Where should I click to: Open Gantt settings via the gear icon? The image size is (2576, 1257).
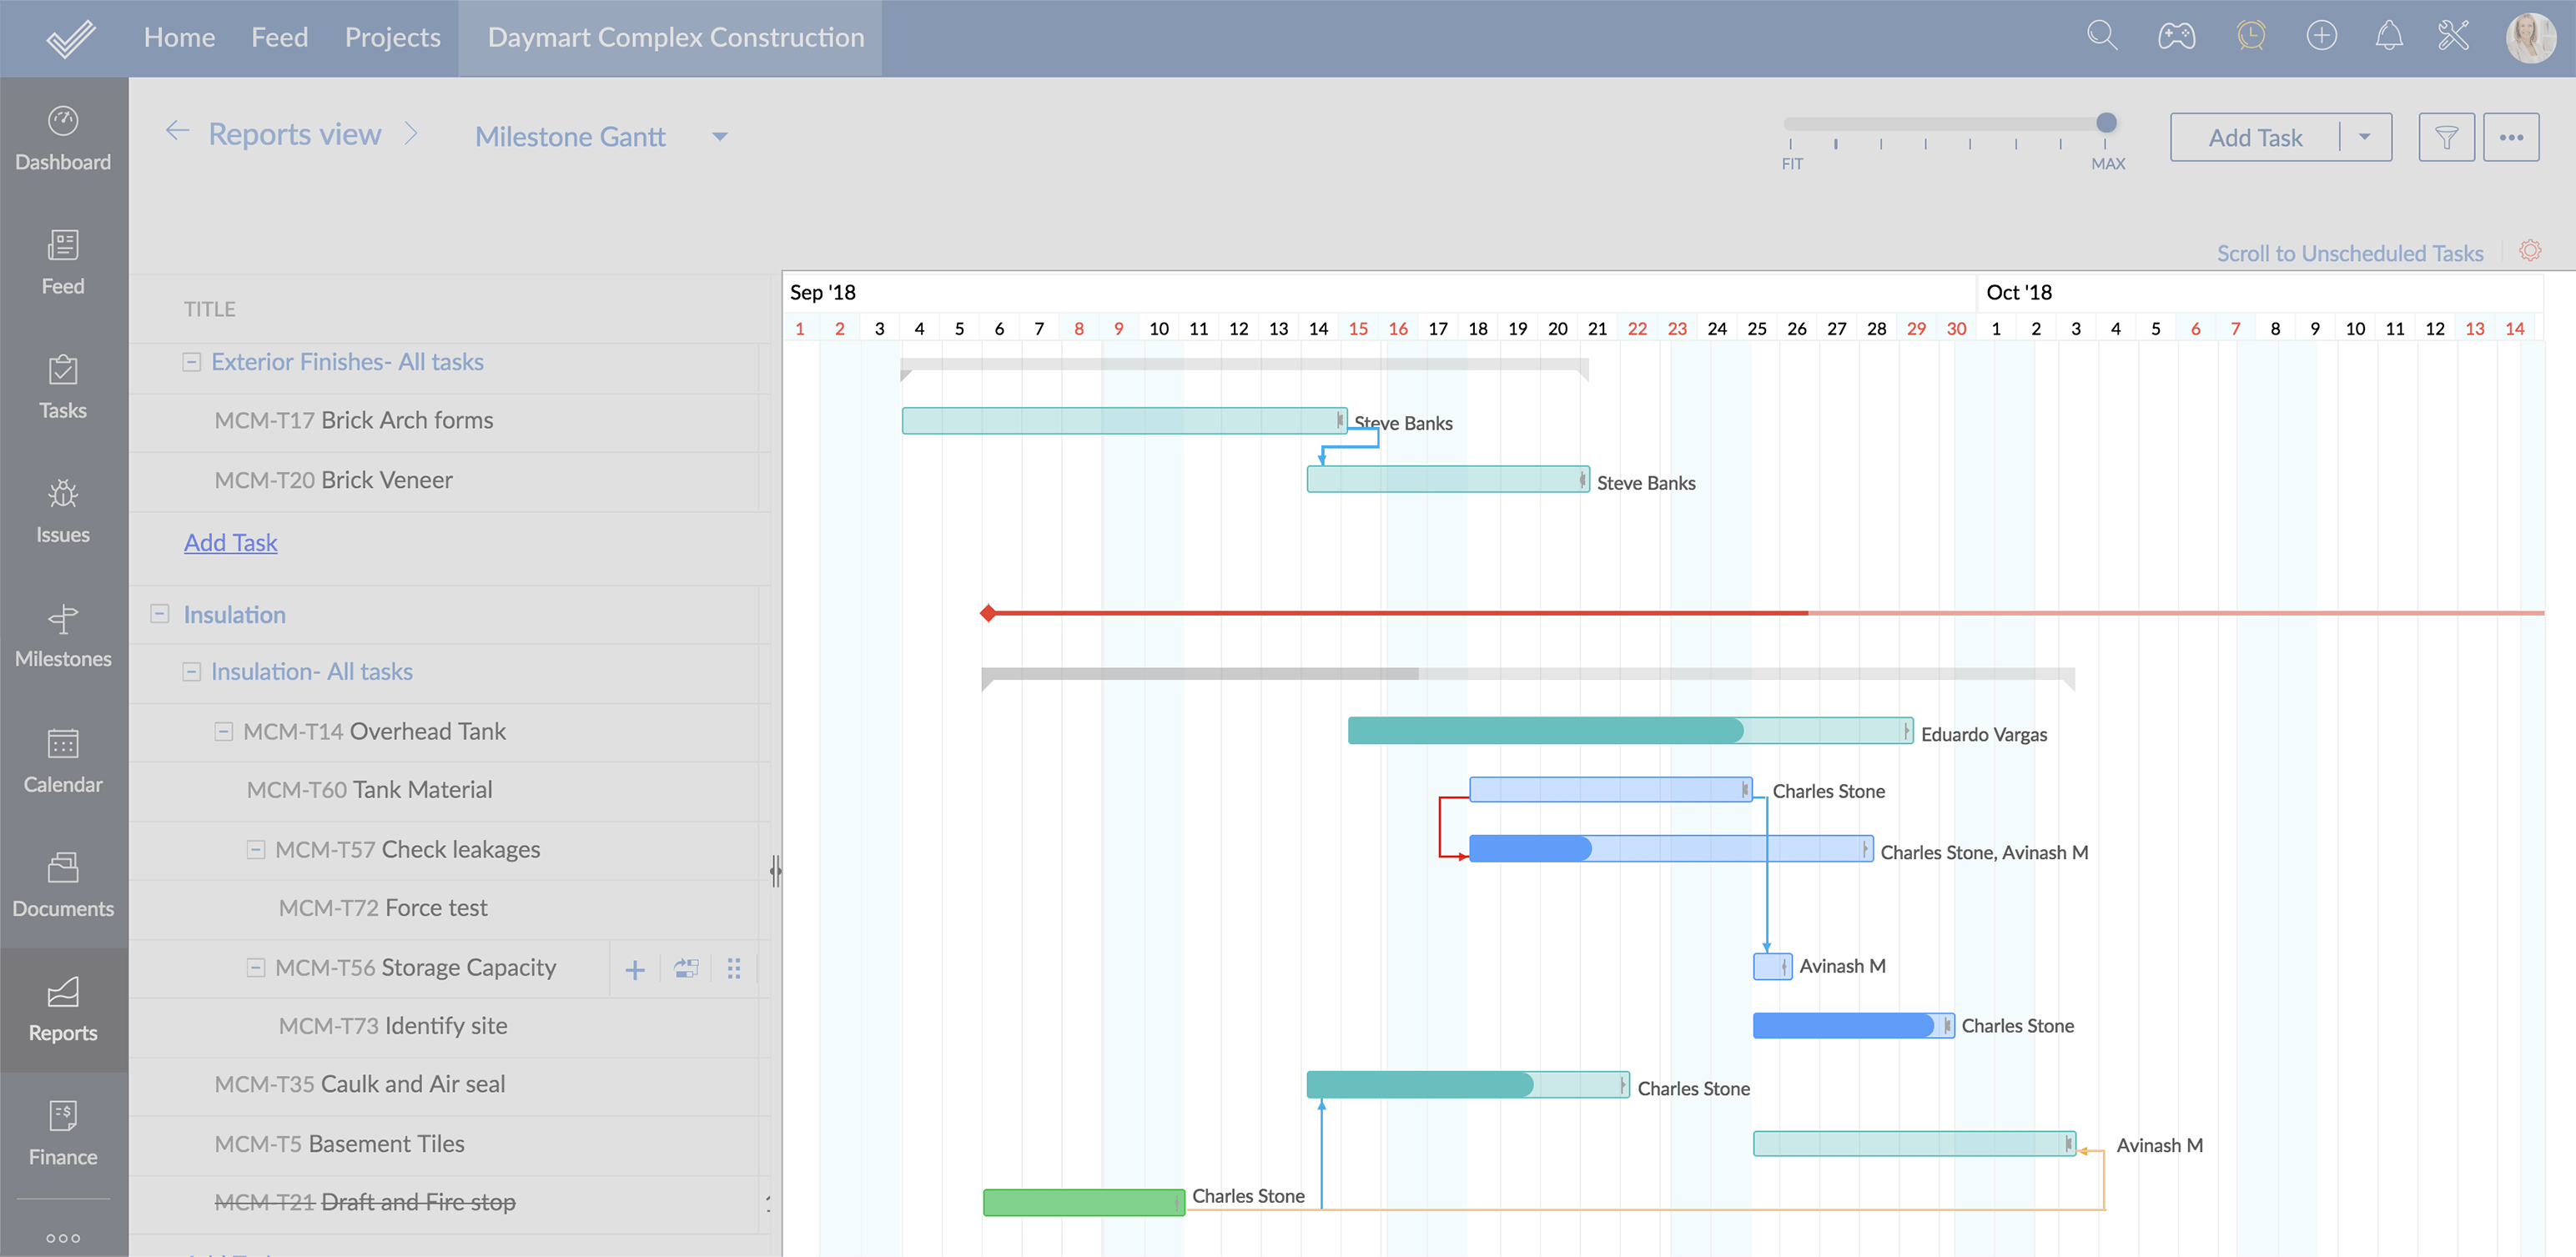click(2531, 251)
